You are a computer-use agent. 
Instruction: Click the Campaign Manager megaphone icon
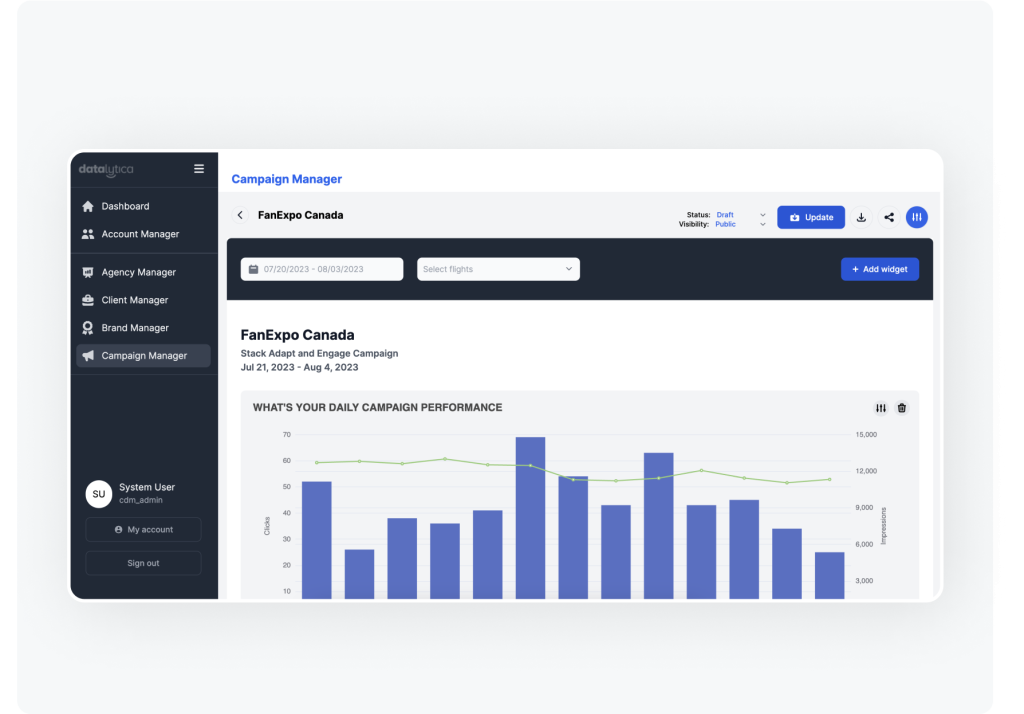88,355
